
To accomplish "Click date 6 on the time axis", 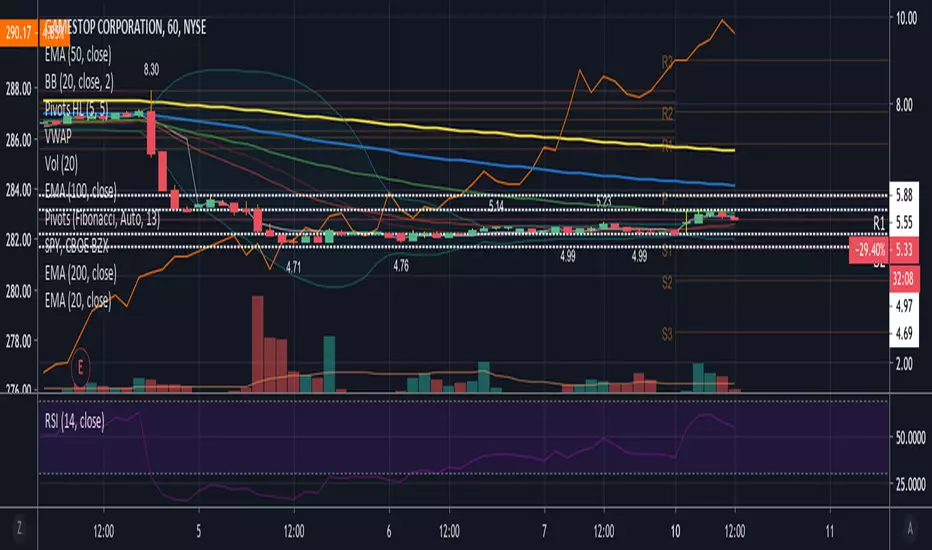I will pyautogui.click(x=389, y=531).
